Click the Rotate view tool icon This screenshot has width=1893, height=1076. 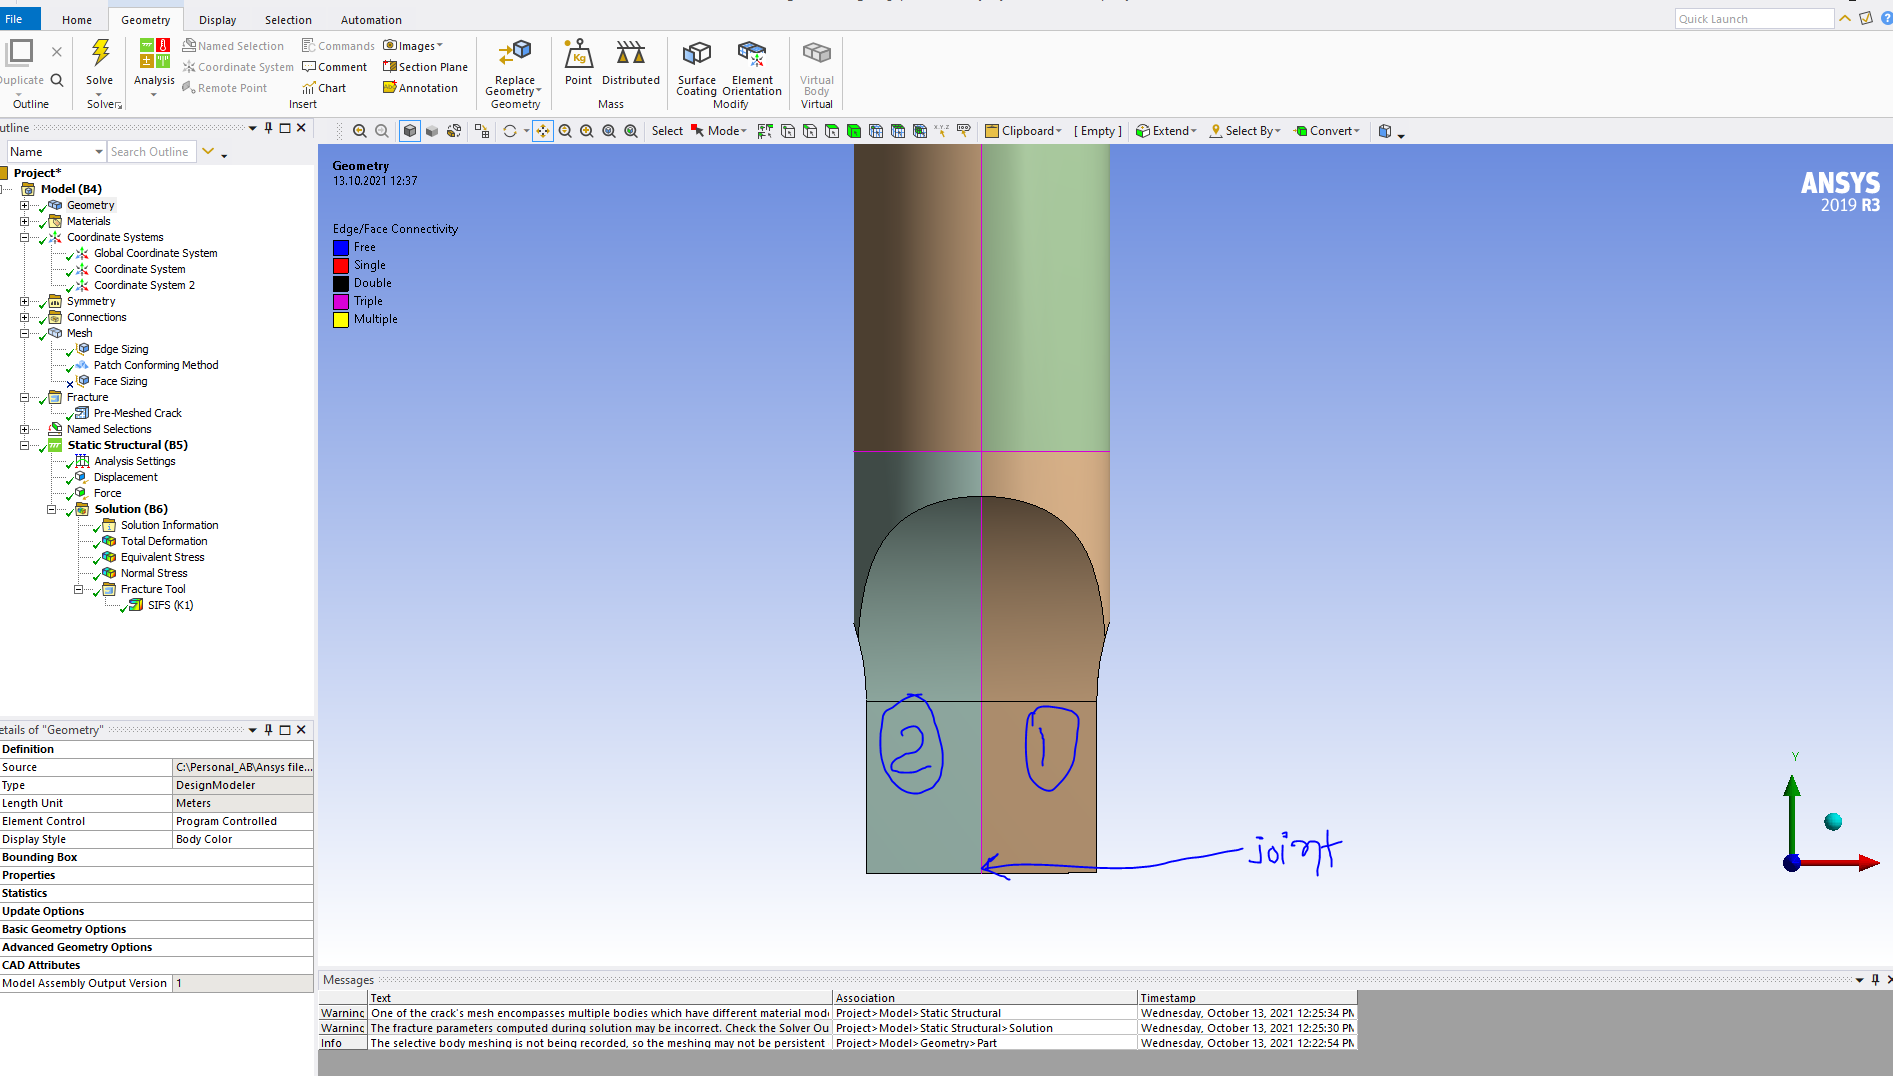coord(510,131)
